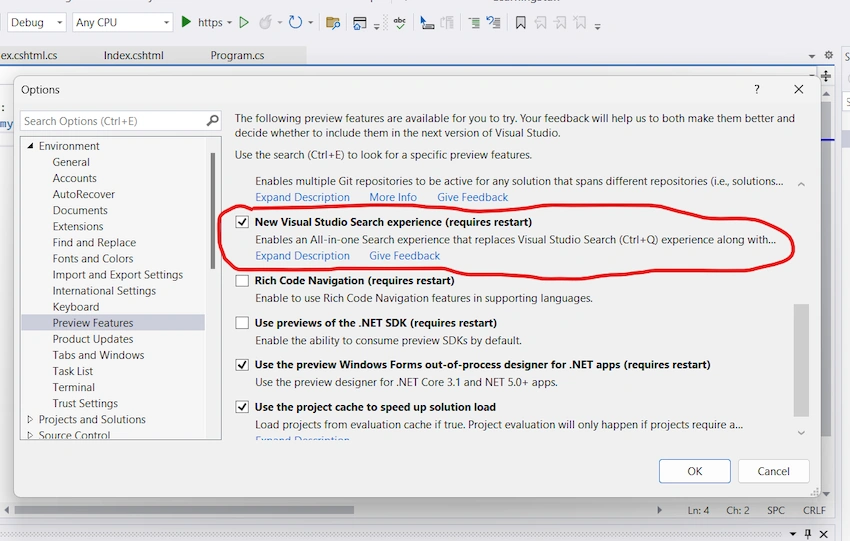850x541 pixels.
Task: Uncheck Use the project cache option
Action: [x=242, y=407]
